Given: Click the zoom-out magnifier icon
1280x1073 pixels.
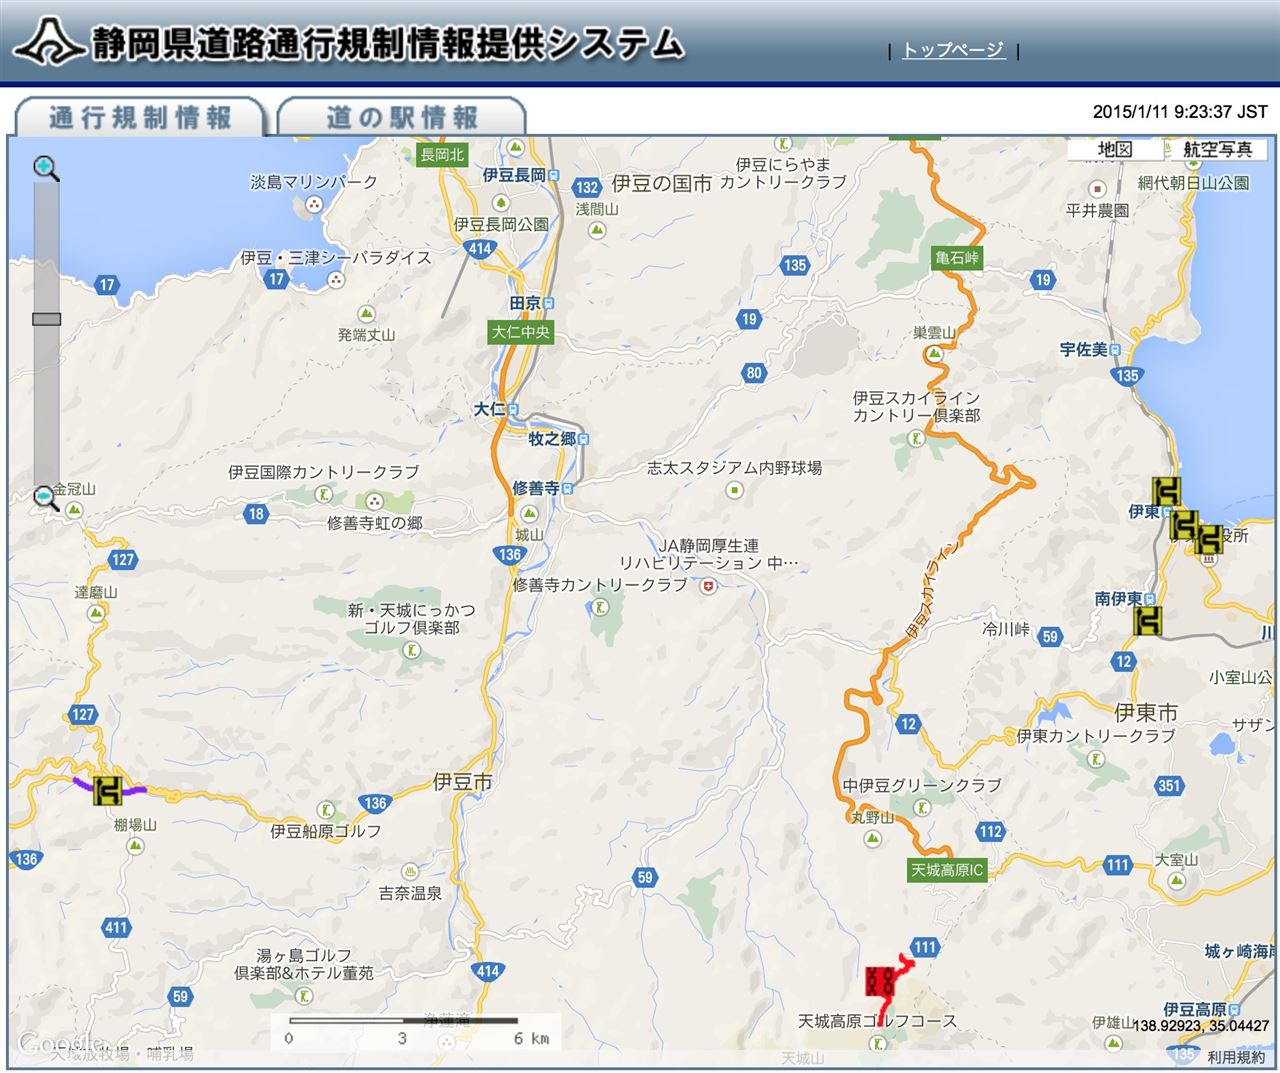Looking at the screenshot, I should point(46,497).
